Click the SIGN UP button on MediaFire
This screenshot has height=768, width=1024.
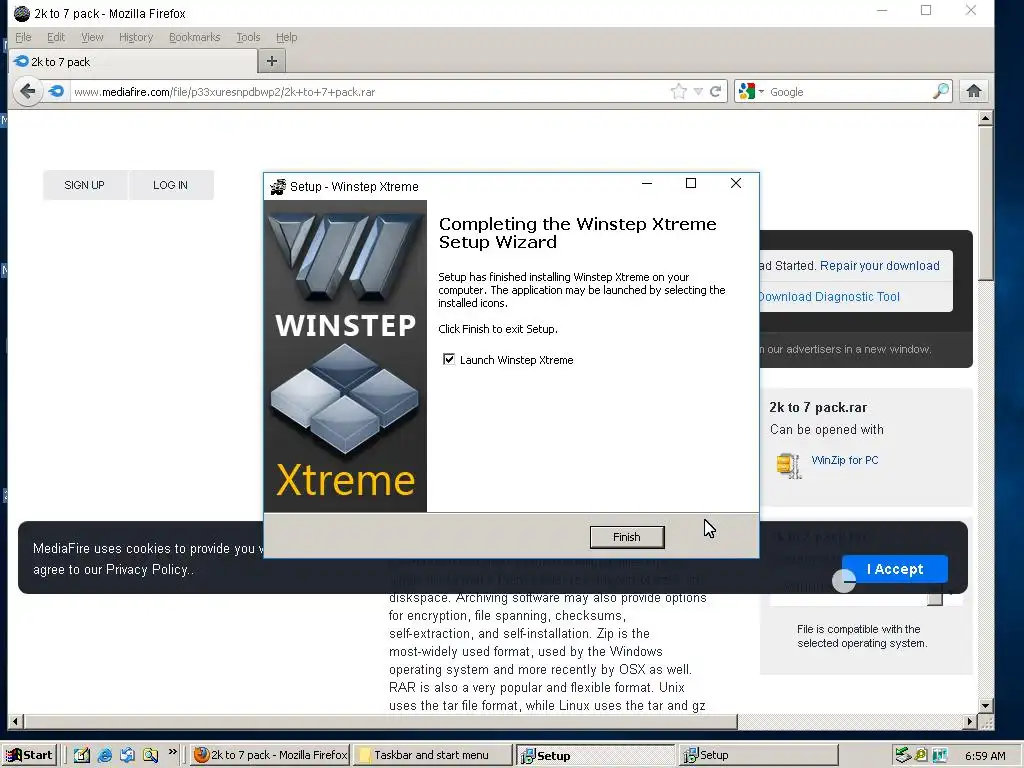[x=84, y=185]
